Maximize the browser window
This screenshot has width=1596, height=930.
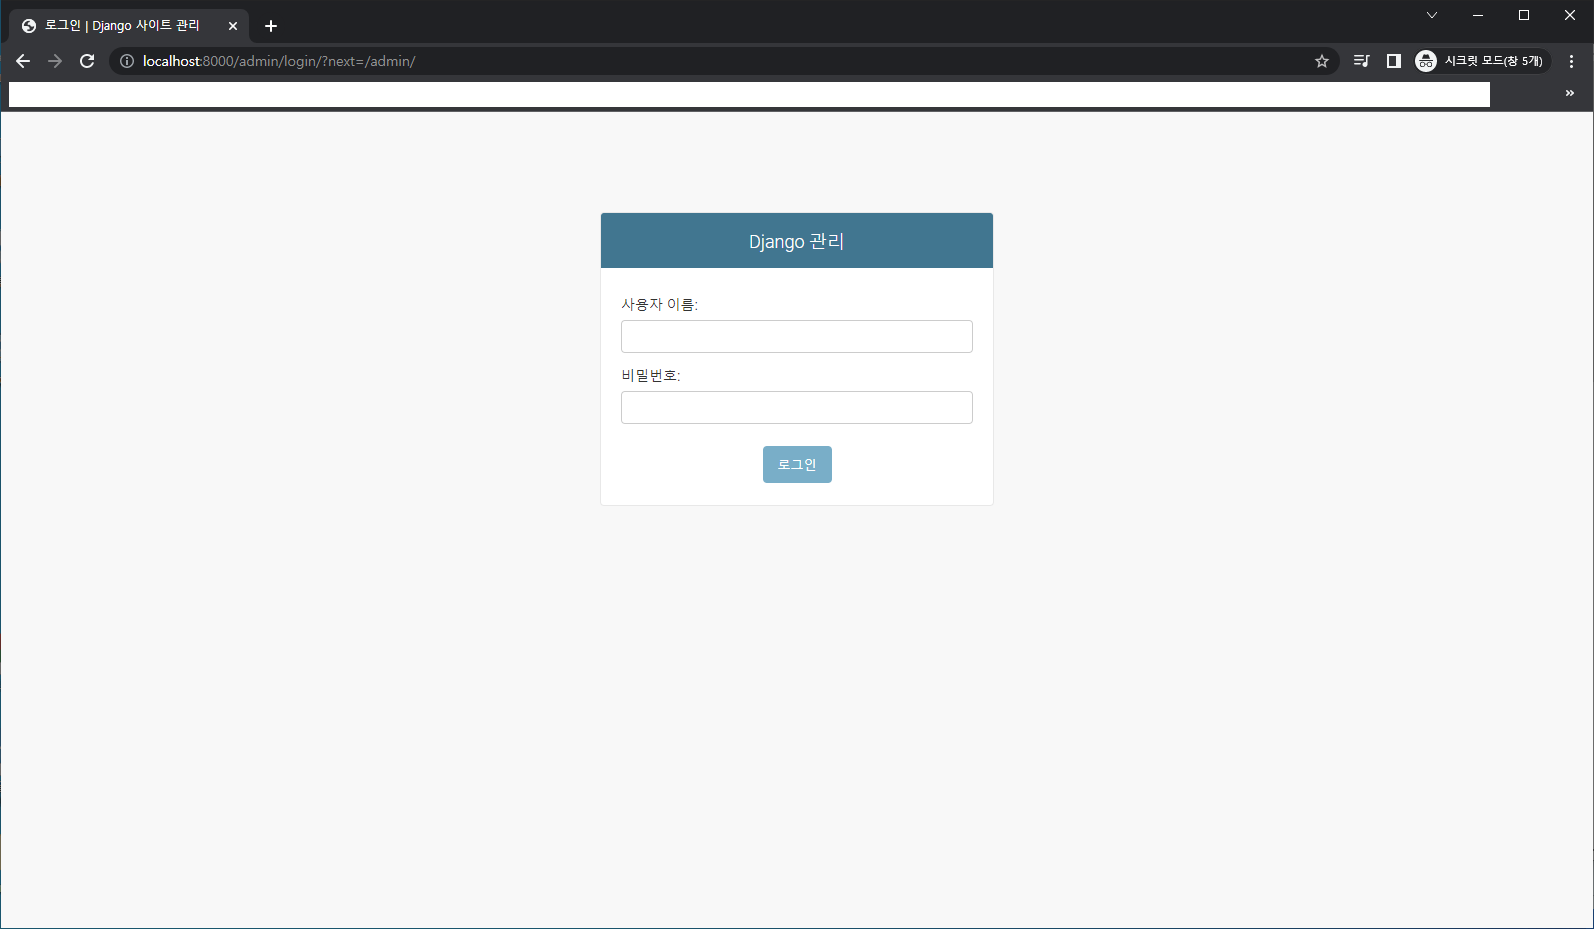pyautogui.click(x=1524, y=15)
